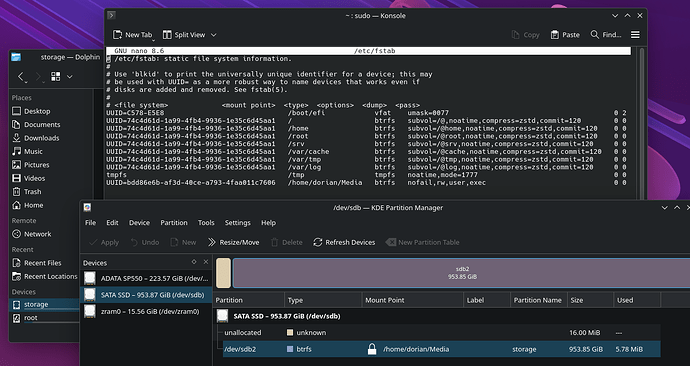The image size is (690, 366).
Task: Click small unallocated block in partition bar
Action: (x=223, y=273)
